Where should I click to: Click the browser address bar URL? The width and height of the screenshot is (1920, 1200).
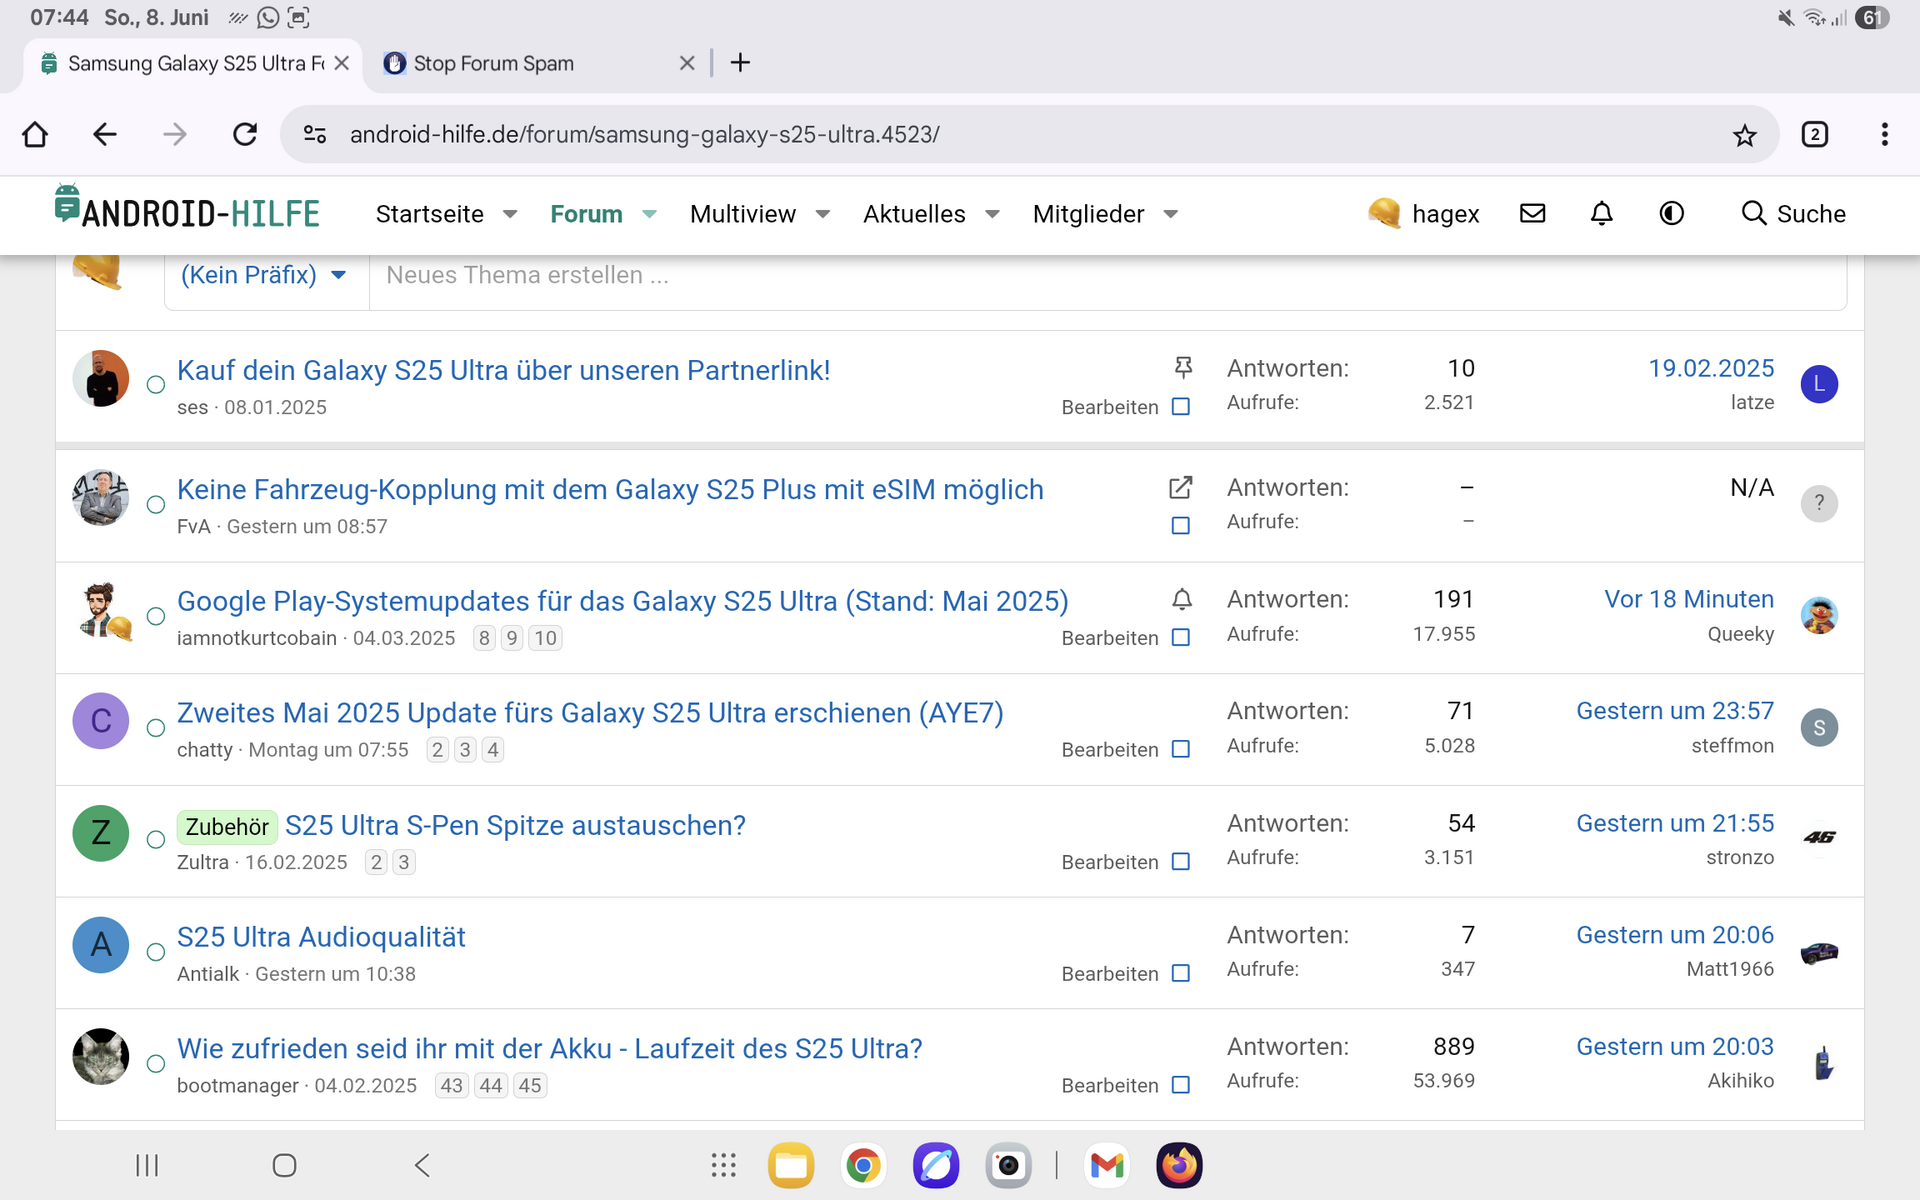[x=645, y=134]
